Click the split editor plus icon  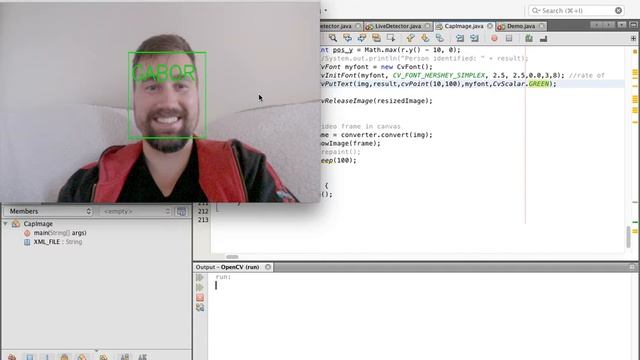(633, 38)
